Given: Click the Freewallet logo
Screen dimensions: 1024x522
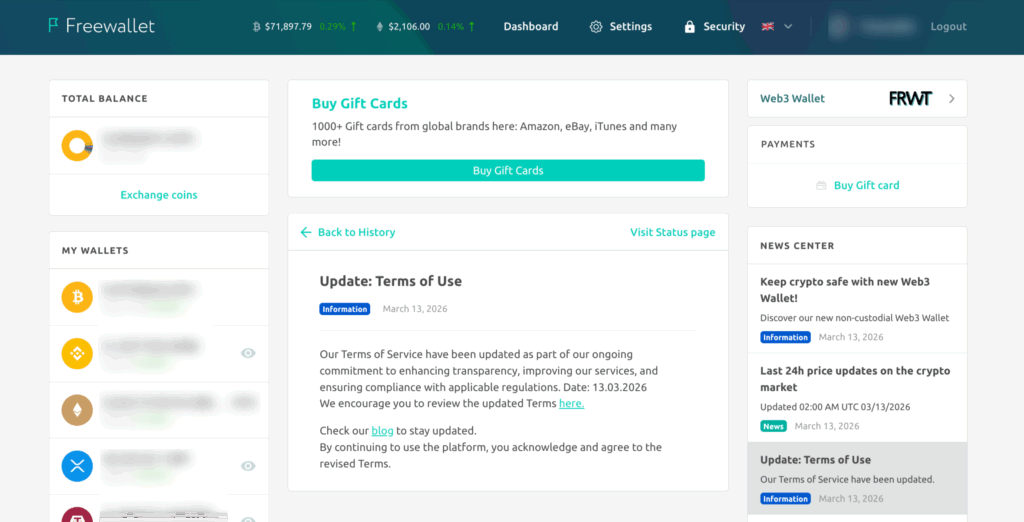Looking at the screenshot, I should 101,26.
